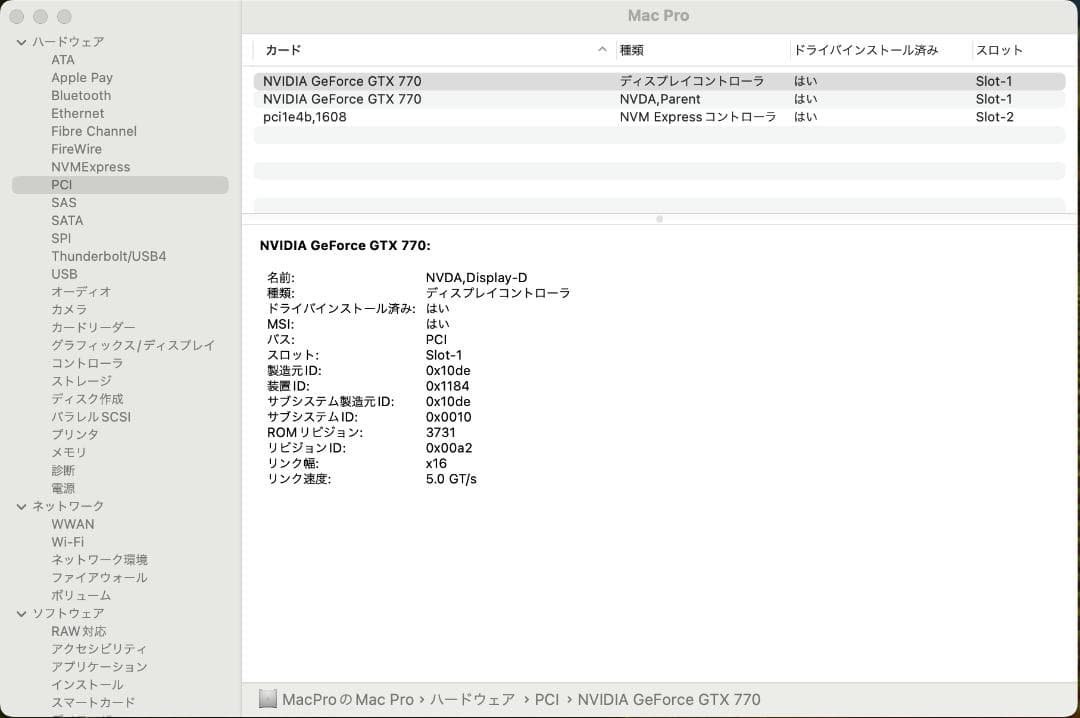Open コントローラ section
This screenshot has width=1080, height=718.
coord(87,363)
